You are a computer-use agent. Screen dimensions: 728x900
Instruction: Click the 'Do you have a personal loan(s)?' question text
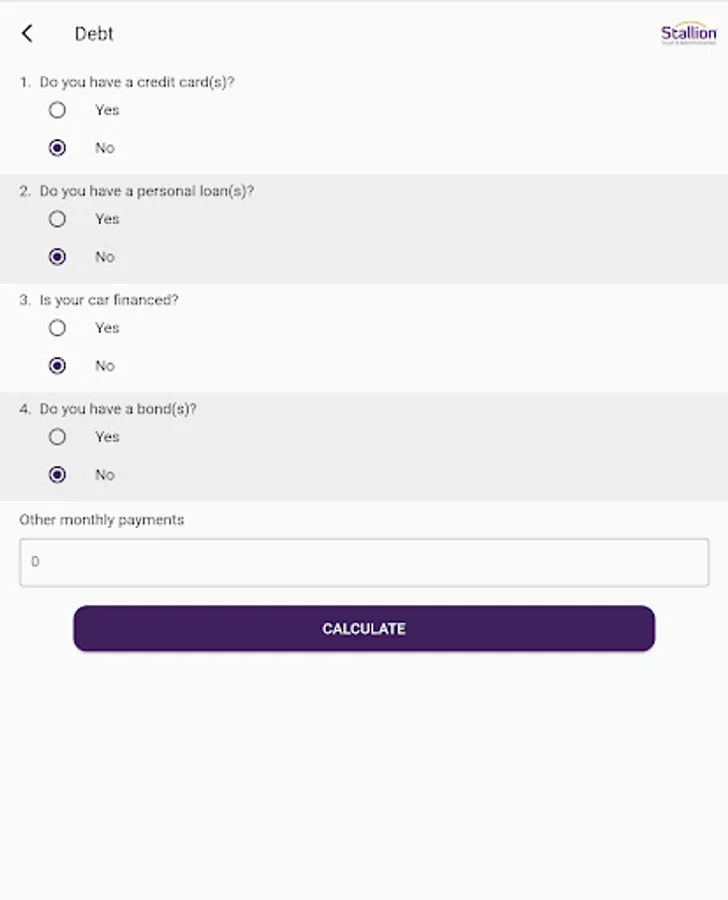tap(146, 191)
